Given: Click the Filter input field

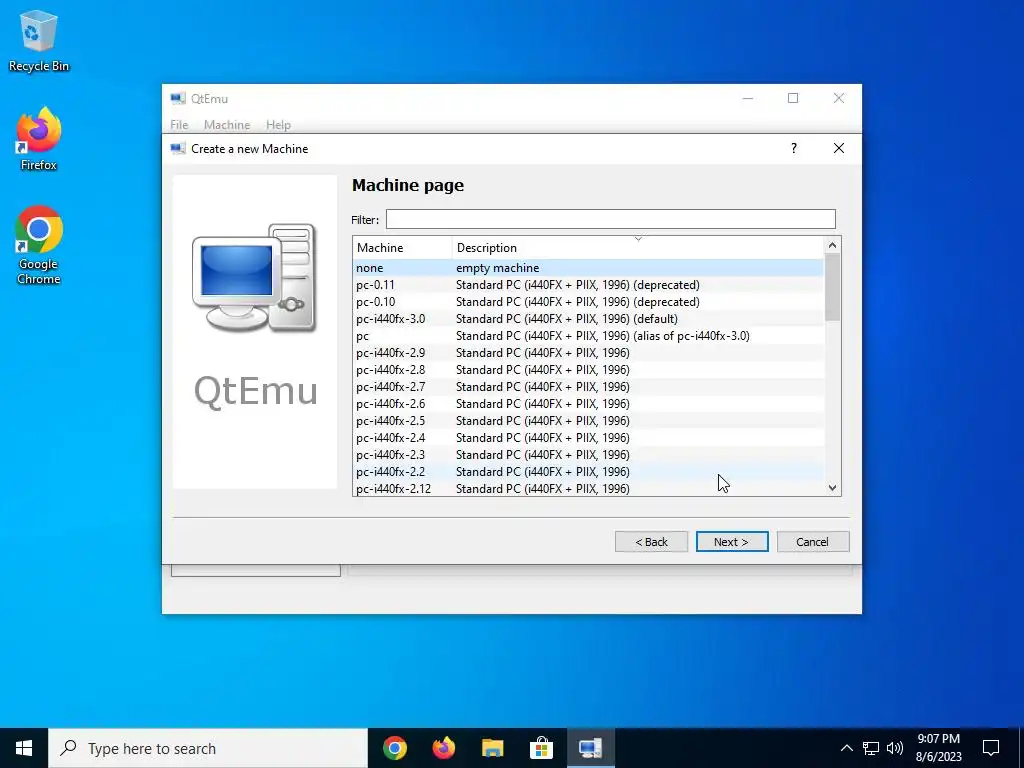Looking at the screenshot, I should click(x=611, y=219).
